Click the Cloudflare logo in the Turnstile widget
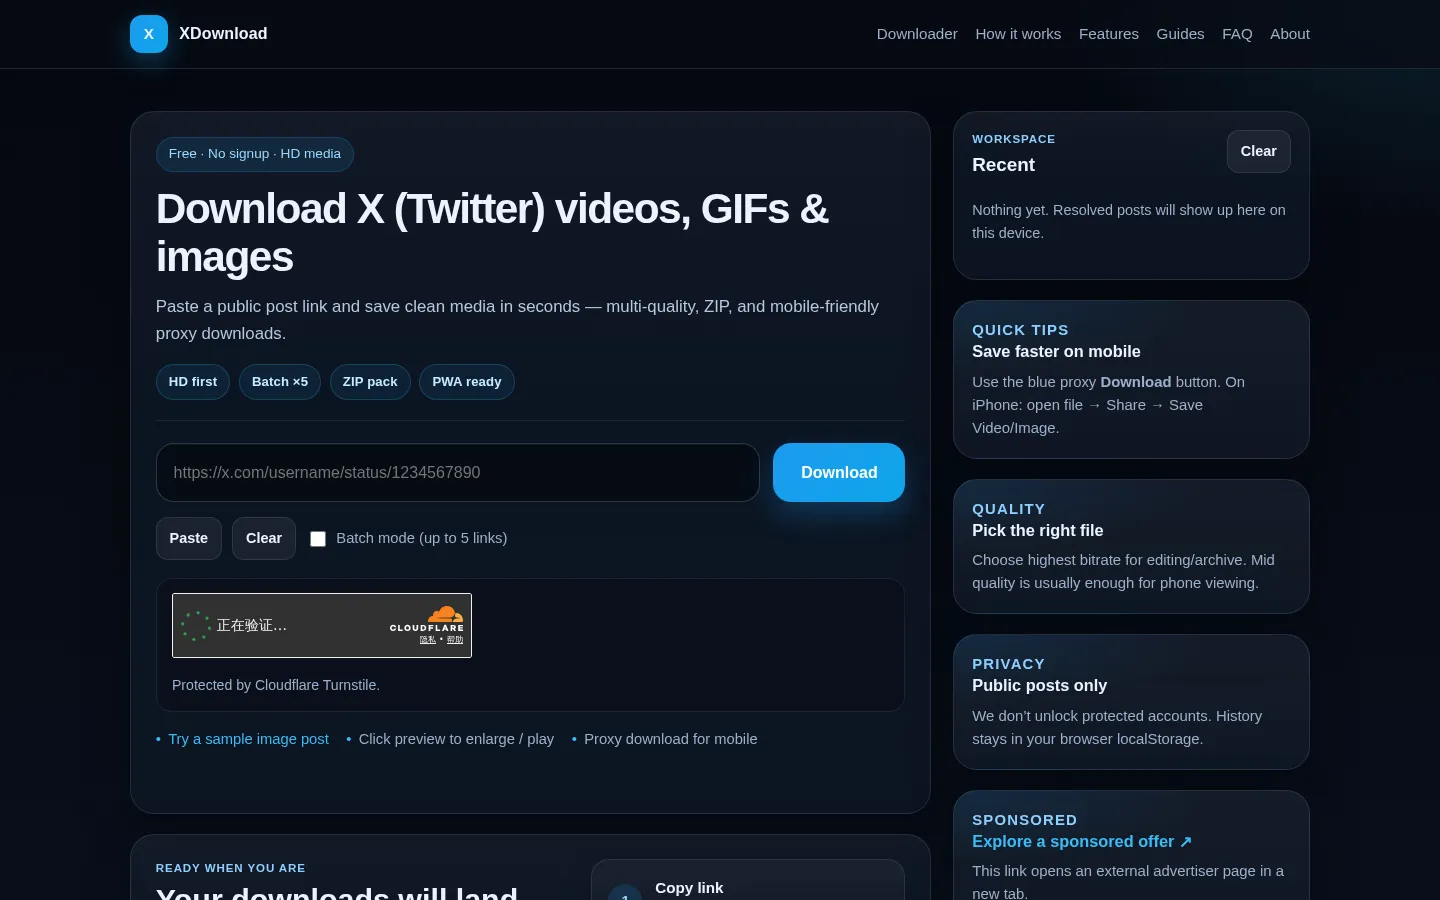This screenshot has height=900, width=1440. (427, 619)
